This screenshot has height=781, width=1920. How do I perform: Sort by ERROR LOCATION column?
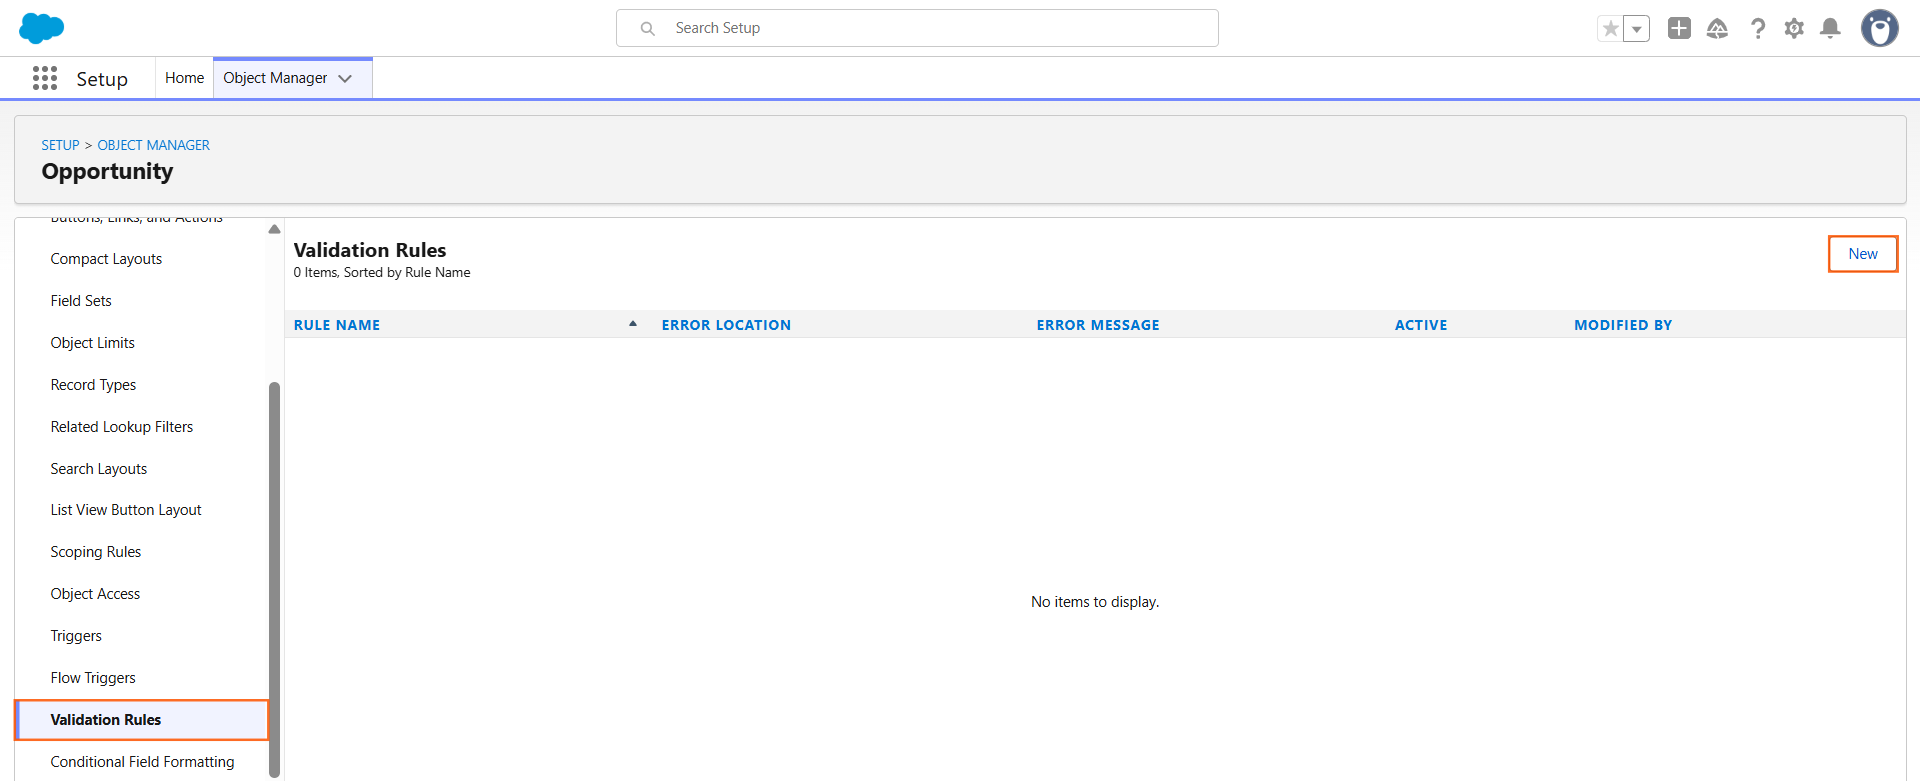point(726,325)
